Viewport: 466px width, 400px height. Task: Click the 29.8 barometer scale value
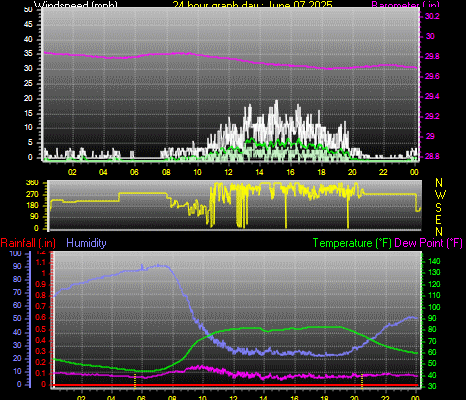(x=432, y=56)
